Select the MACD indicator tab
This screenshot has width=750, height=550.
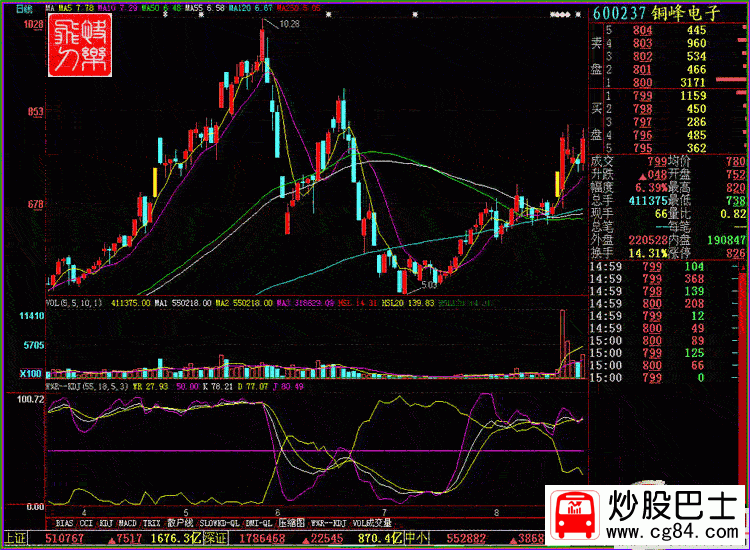pos(127,522)
